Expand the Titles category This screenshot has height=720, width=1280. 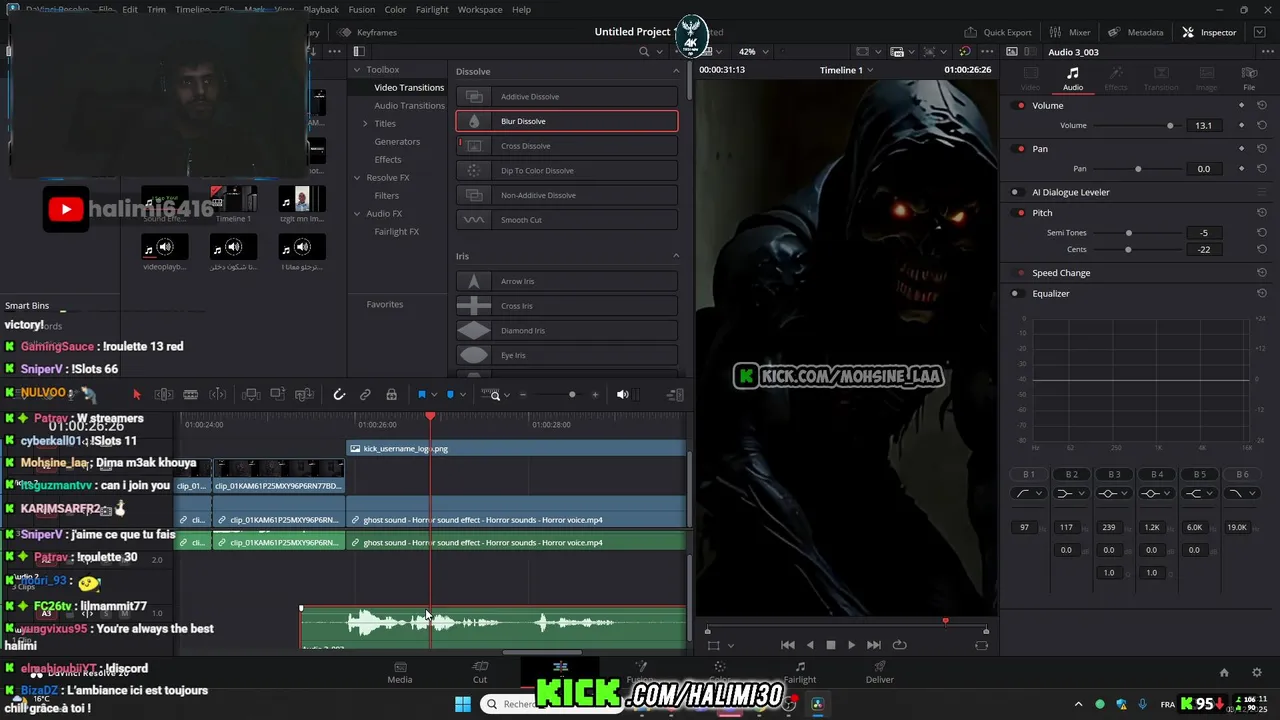click(x=365, y=123)
